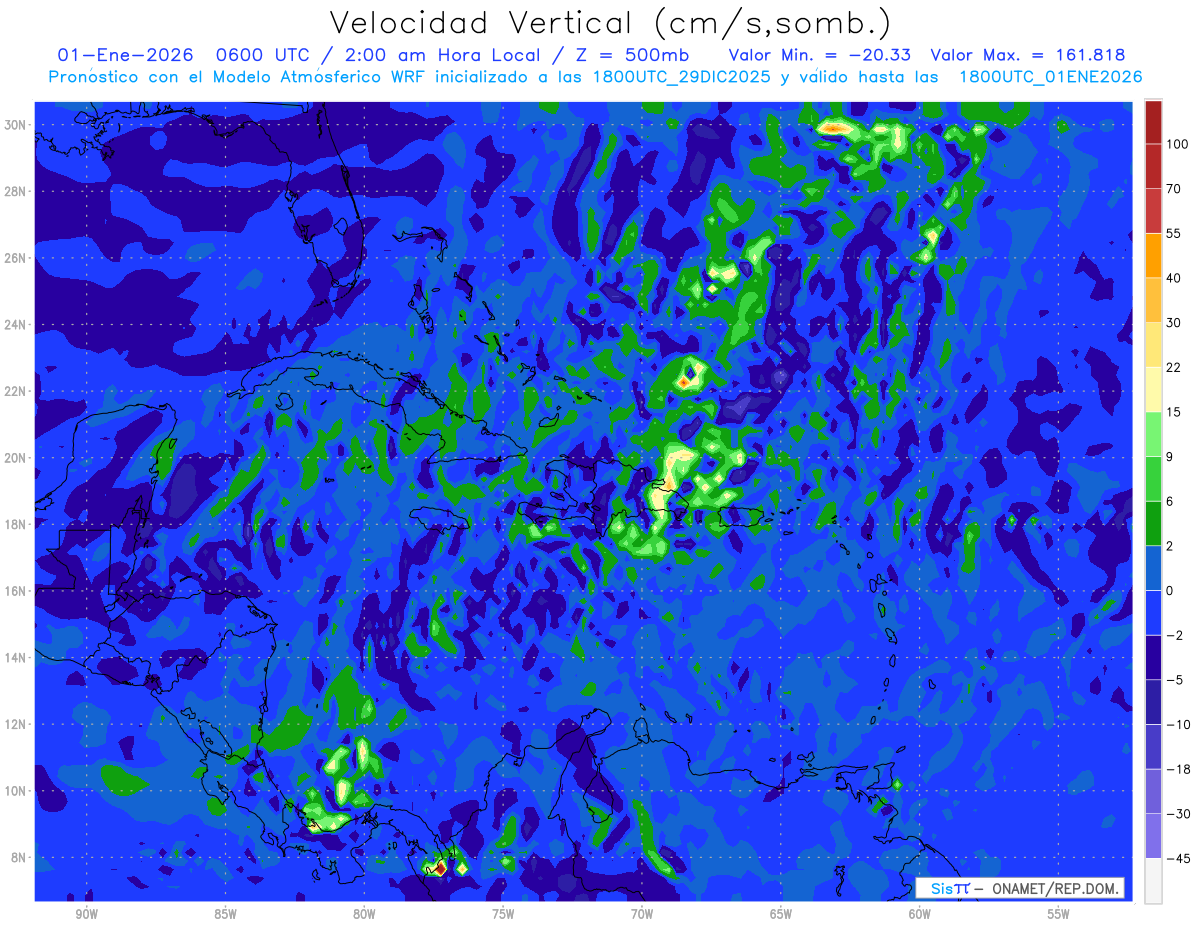Click the colorbar value label '-10'

pyautogui.click(x=1177, y=724)
